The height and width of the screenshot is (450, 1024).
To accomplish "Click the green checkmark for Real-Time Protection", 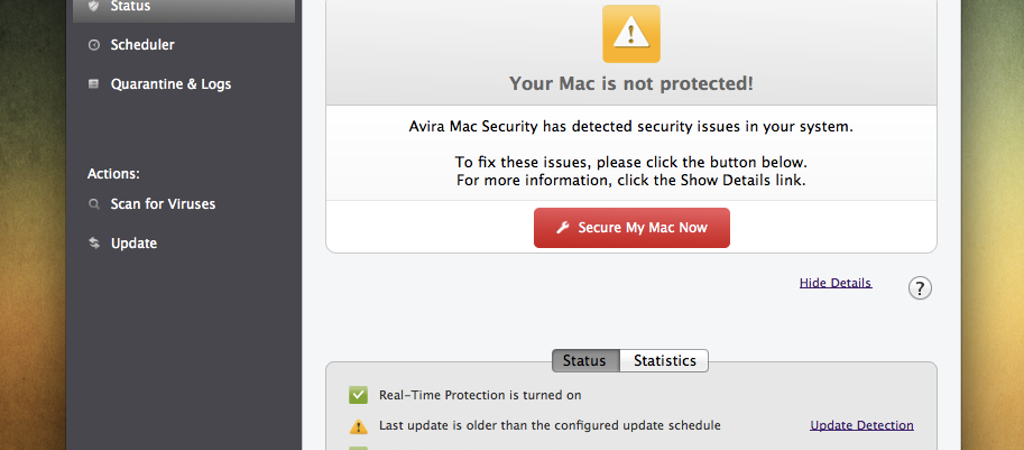I will (x=358, y=395).
